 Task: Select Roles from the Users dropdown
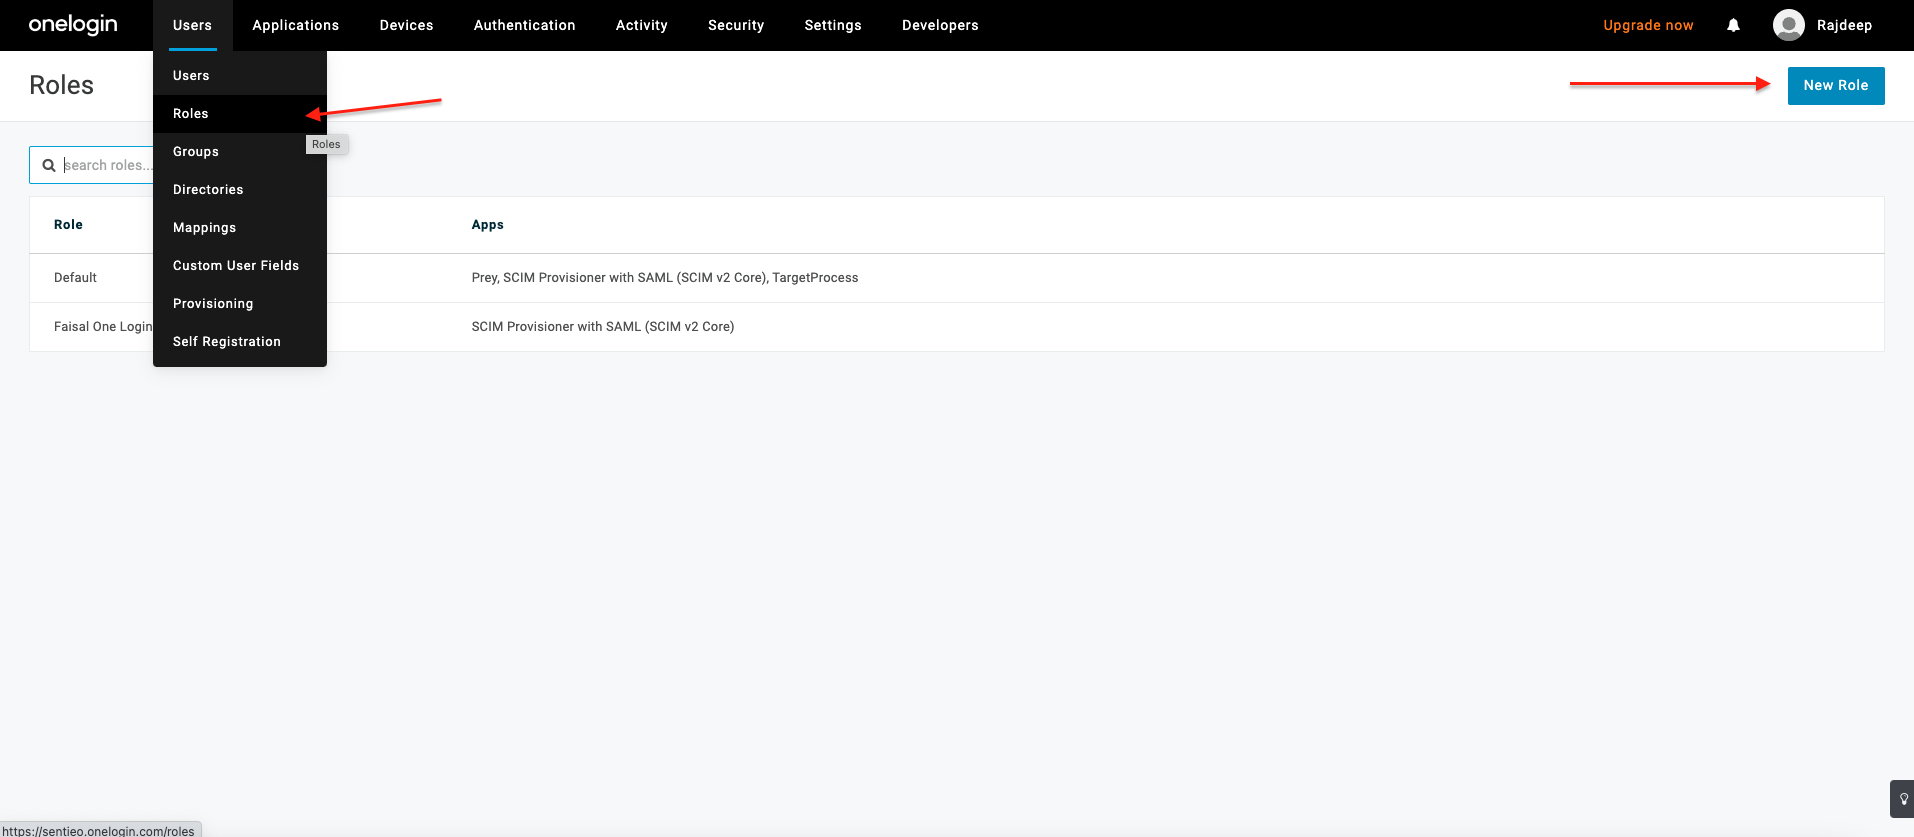click(191, 114)
